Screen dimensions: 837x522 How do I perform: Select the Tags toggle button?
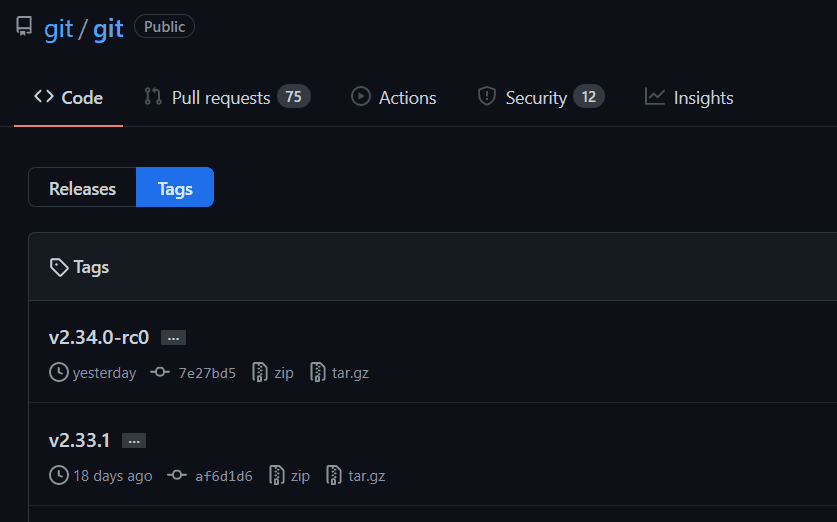tap(175, 188)
